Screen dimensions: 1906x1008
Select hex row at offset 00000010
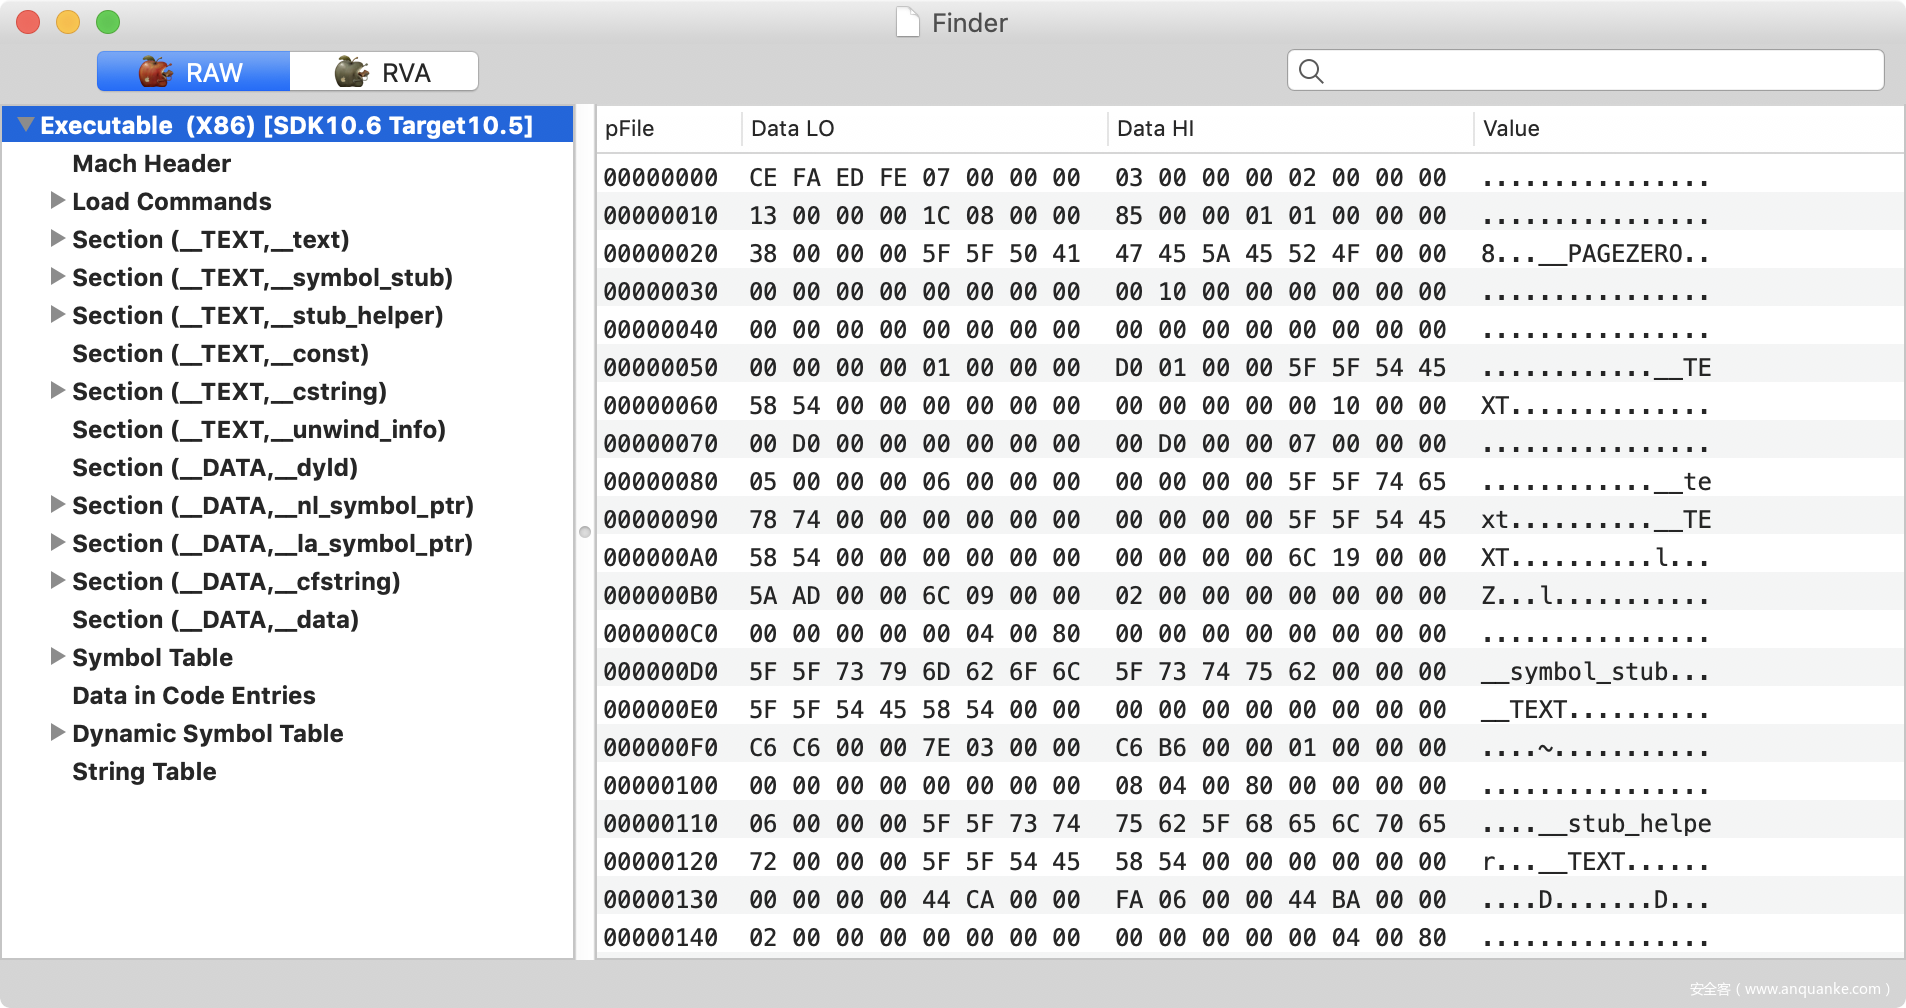[x=1250, y=216]
